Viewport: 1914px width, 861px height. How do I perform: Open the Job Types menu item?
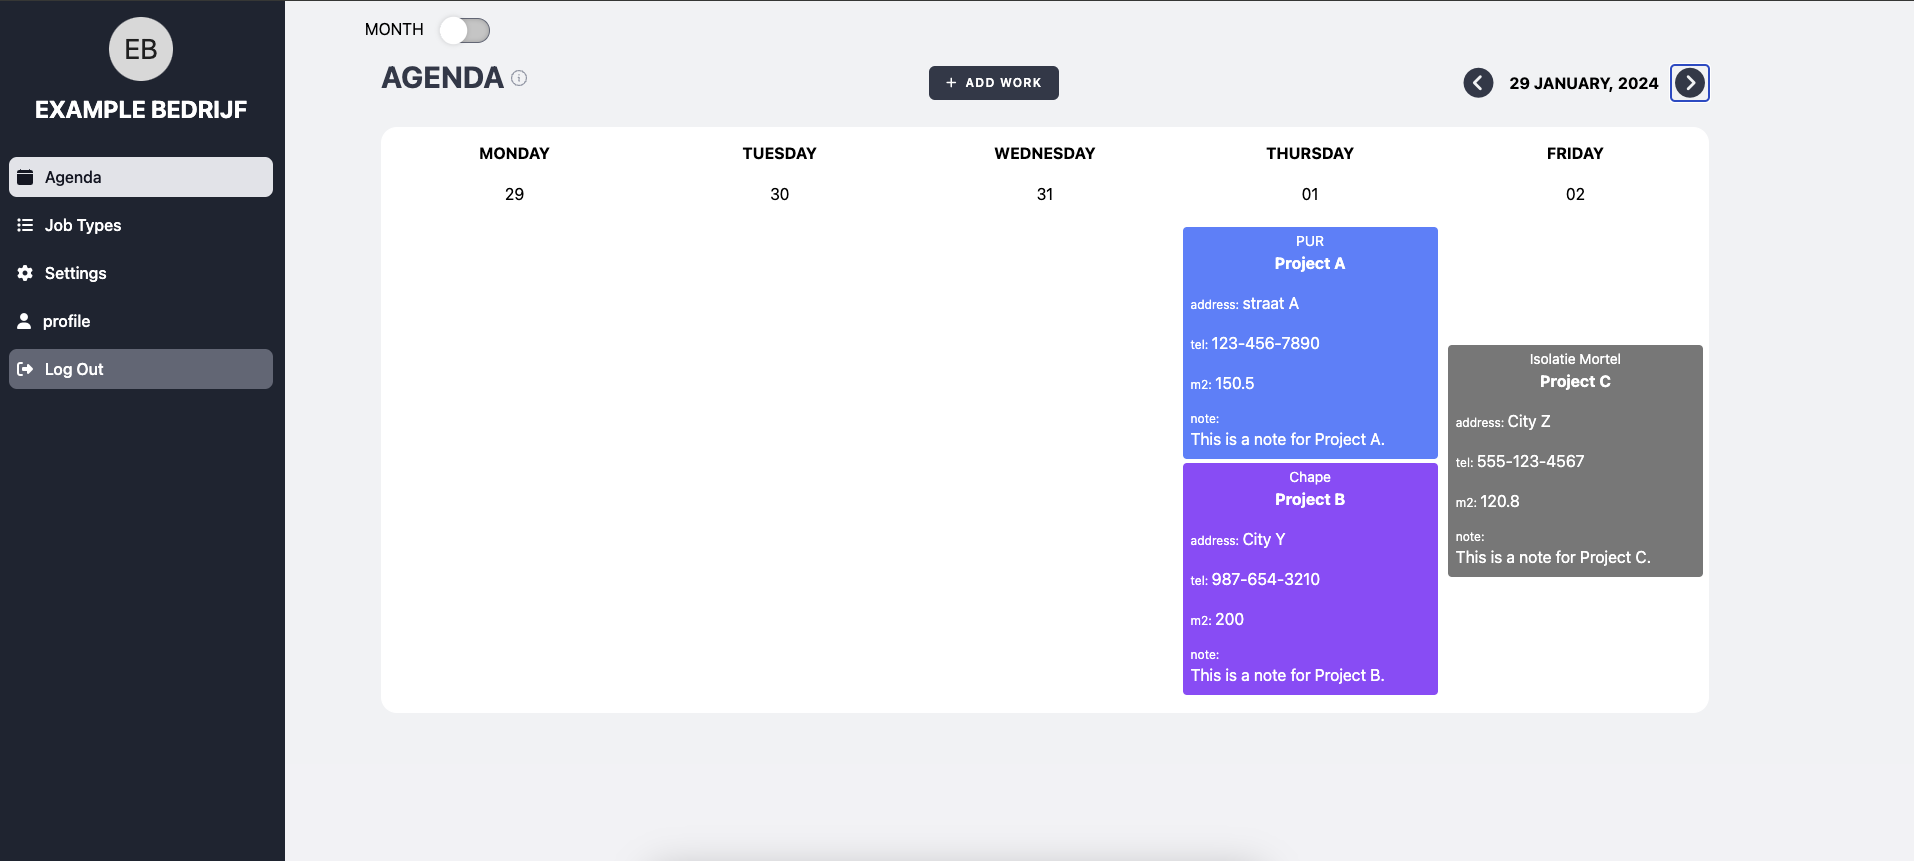coord(141,225)
